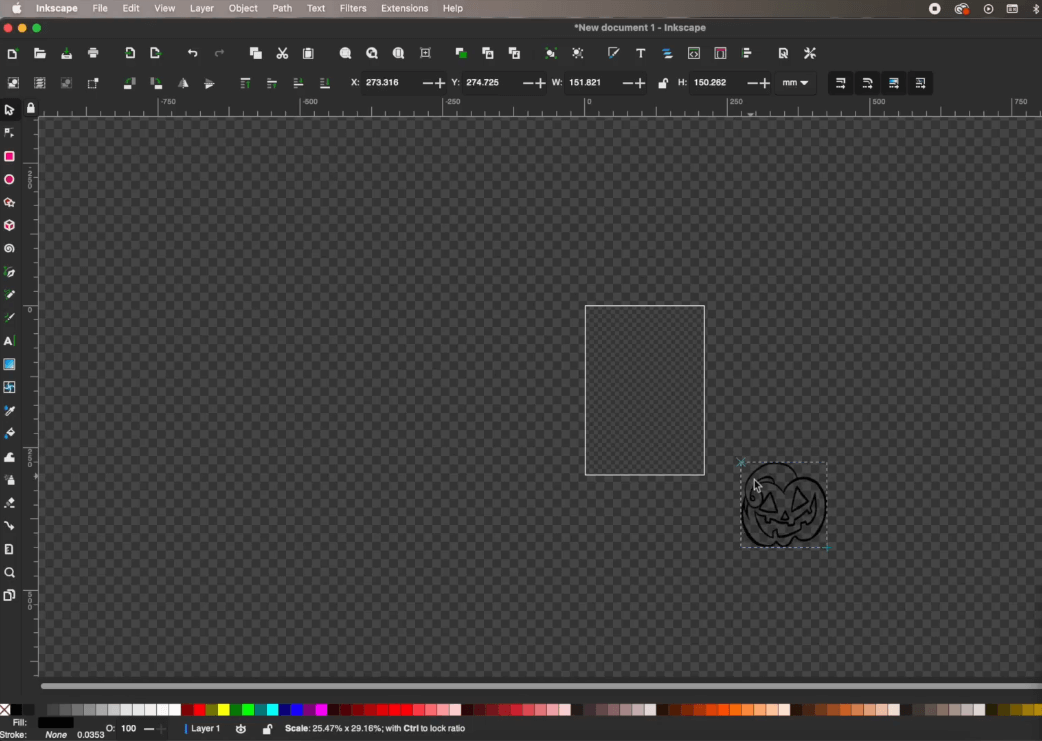Toggle the layer lock in the statusbar
This screenshot has width=1042, height=741.
pyautogui.click(x=267, y=728)
